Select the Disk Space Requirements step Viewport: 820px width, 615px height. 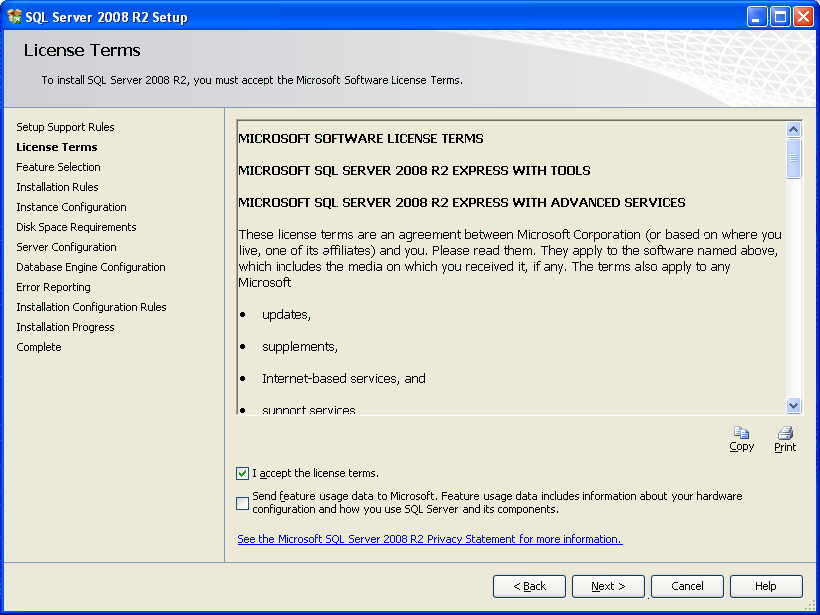pos(76,227)
